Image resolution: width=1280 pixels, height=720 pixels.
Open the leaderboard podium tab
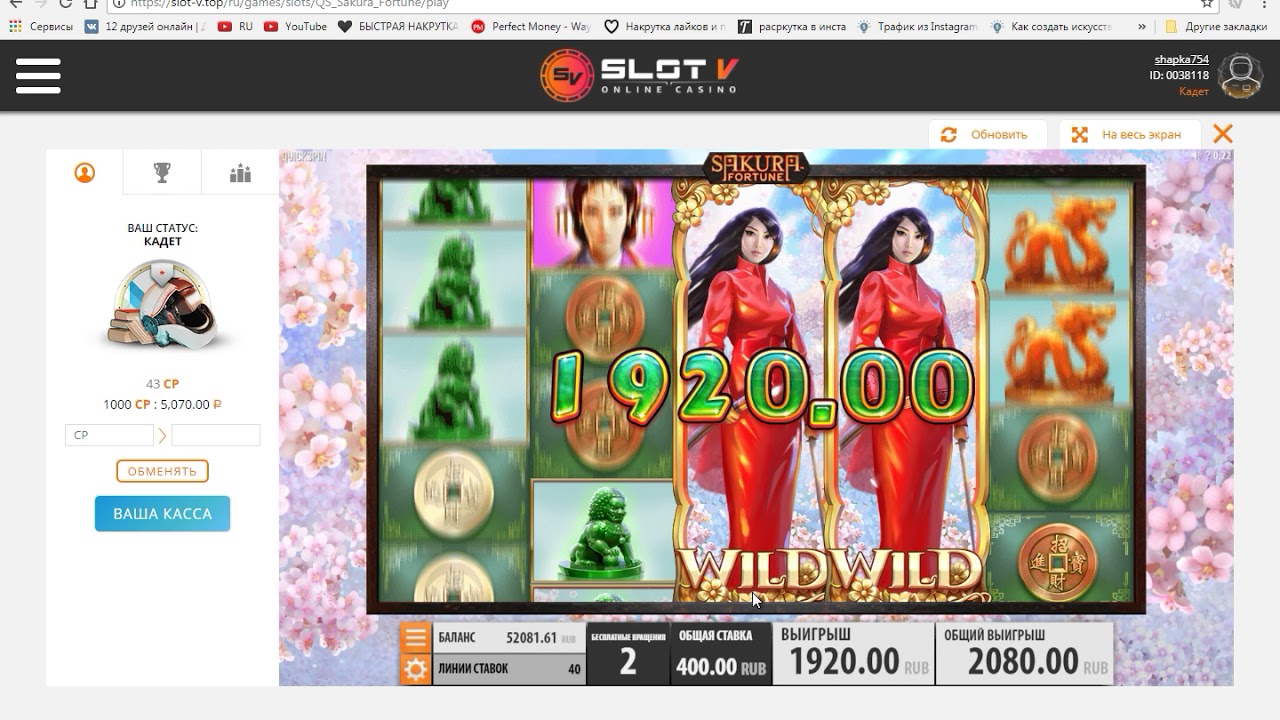tap(240, 173)
